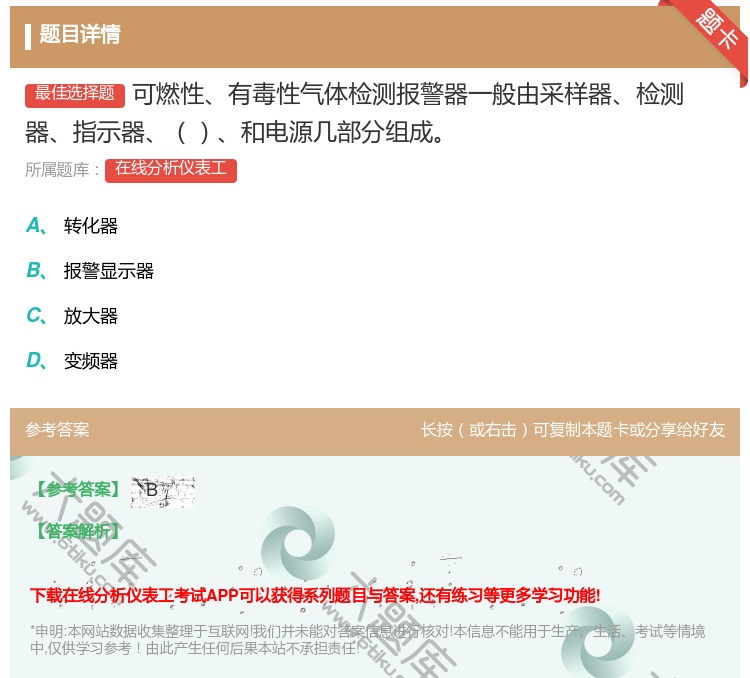750x678 pixels.
Task: Select option C 放大器
Action: coord(72,316)
